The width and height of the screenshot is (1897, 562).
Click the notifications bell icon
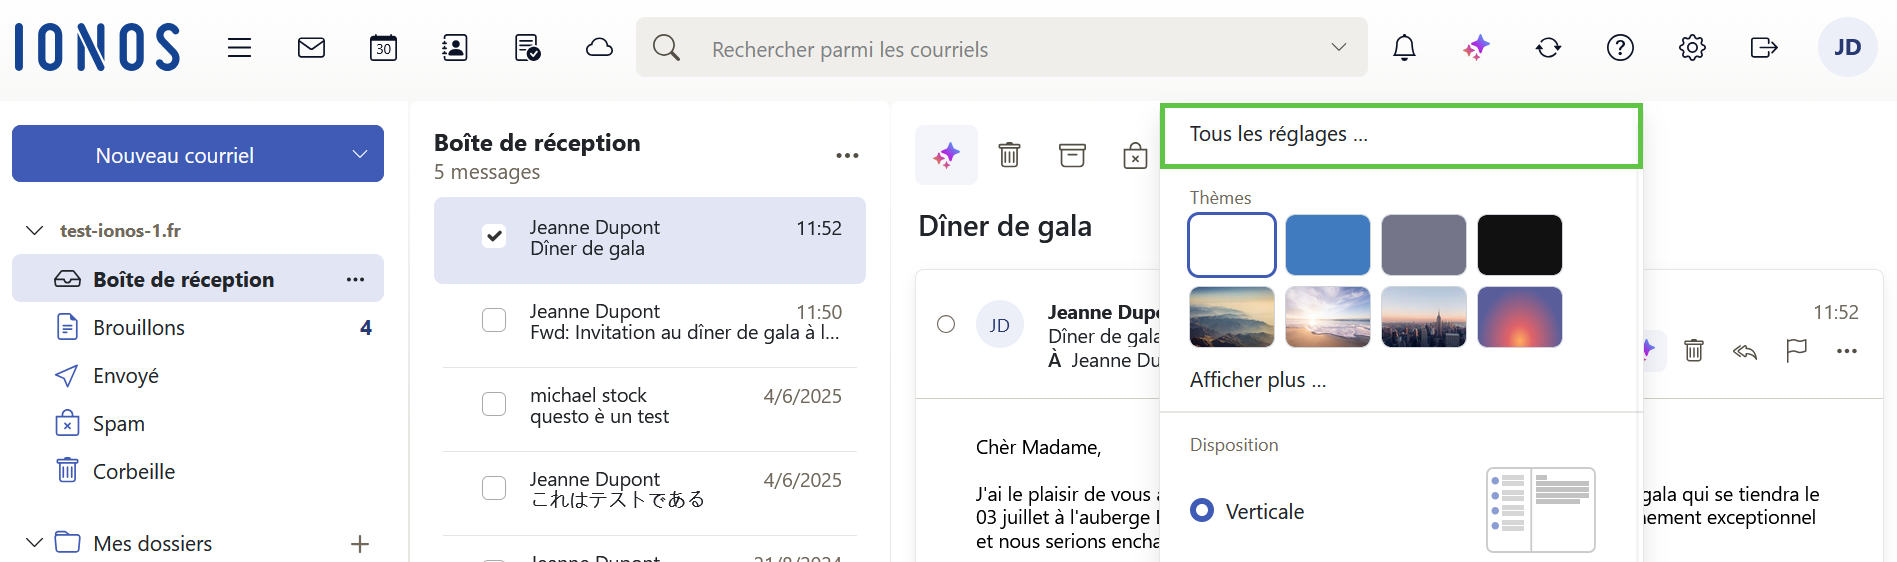click(x=1404, y=47)
